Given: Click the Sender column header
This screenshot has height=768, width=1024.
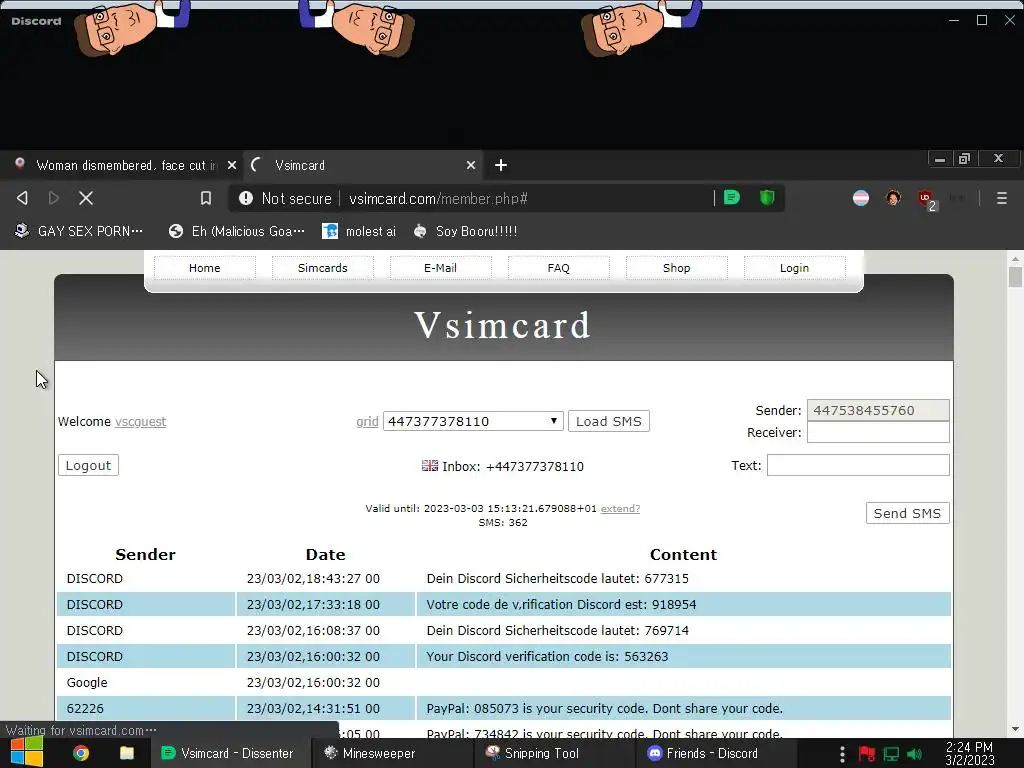Looking at the screenshot, I should [x=145, y=554].
